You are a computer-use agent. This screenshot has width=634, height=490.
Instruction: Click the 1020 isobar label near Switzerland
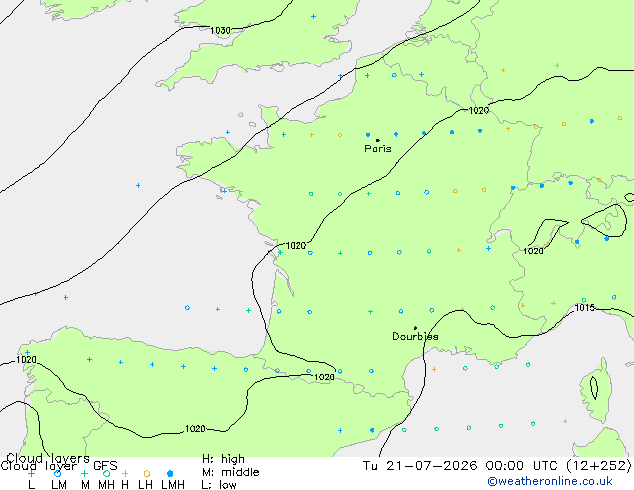click(533, 251)
